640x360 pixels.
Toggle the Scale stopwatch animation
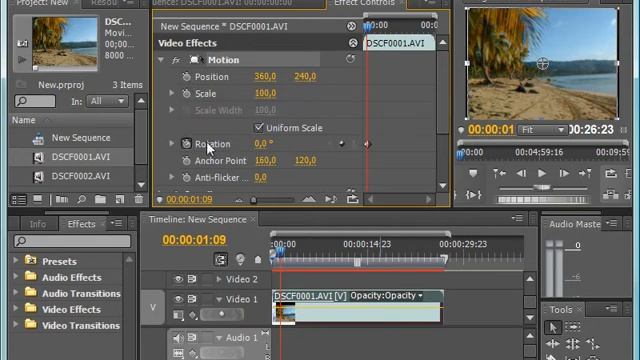point(187,93)
